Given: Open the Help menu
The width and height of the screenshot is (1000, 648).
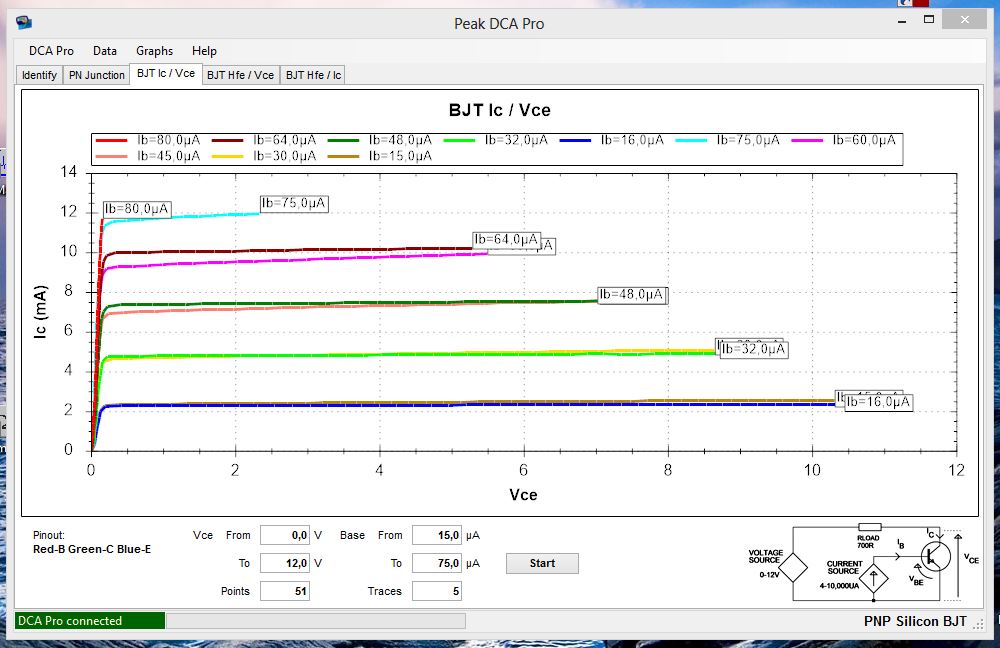Looking at the screenshot, I should point(204,51).
